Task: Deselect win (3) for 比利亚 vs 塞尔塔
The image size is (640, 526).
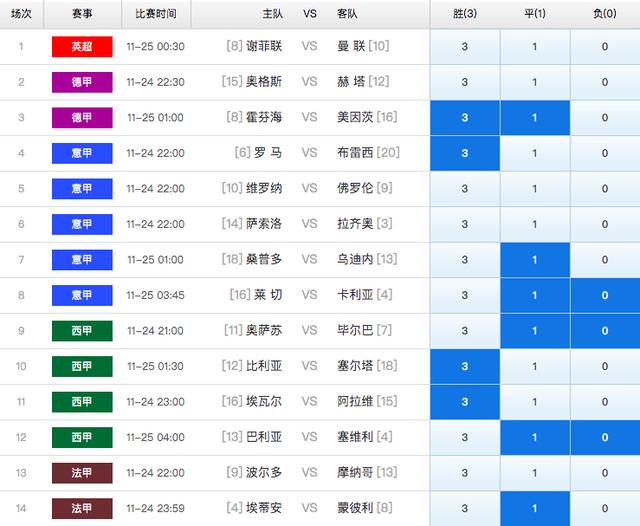Action: pos(465,366)
